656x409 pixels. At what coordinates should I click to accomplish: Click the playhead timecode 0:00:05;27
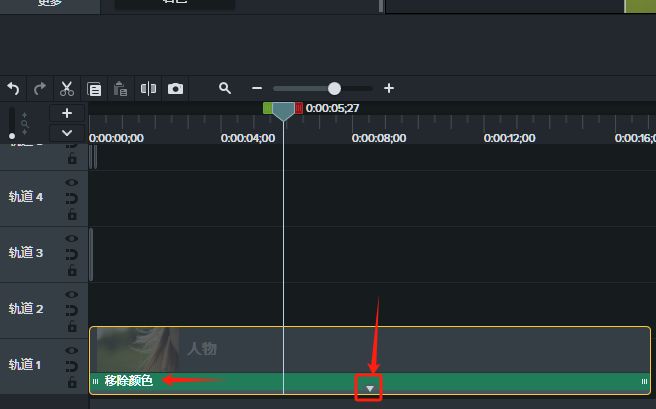(333, 108)
